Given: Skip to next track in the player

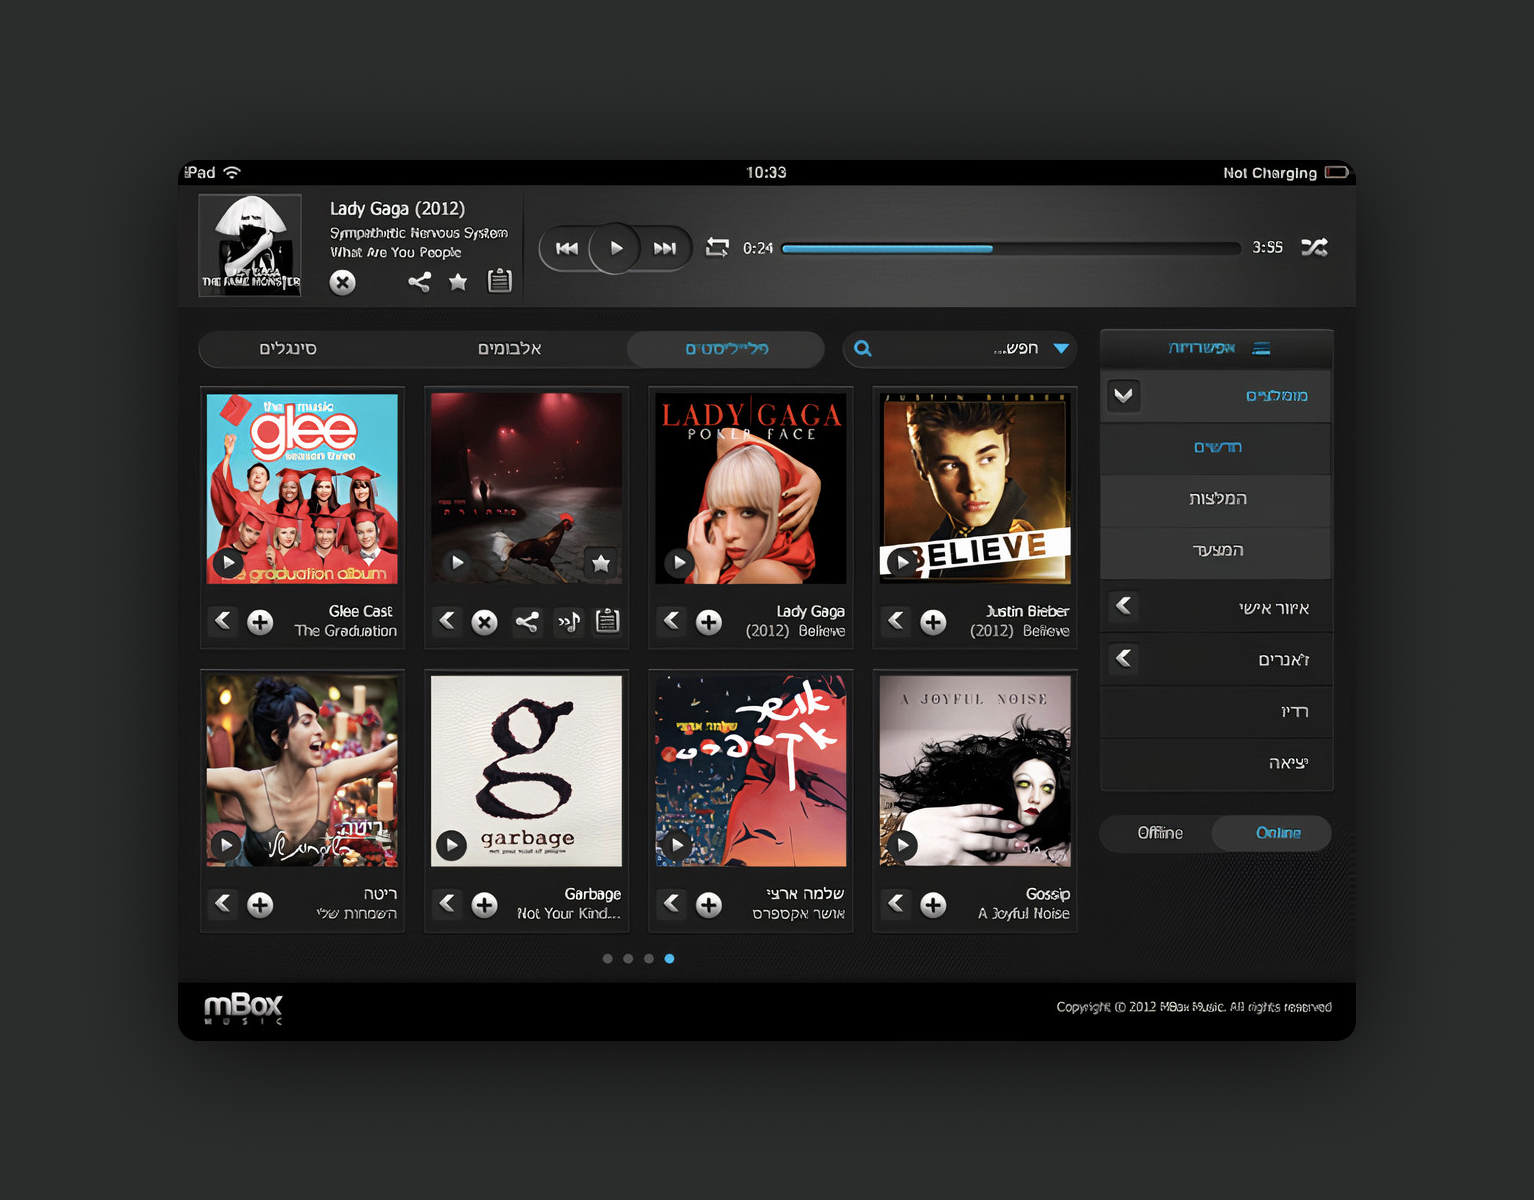Looking at the screenshot, I should pos(665,248).
